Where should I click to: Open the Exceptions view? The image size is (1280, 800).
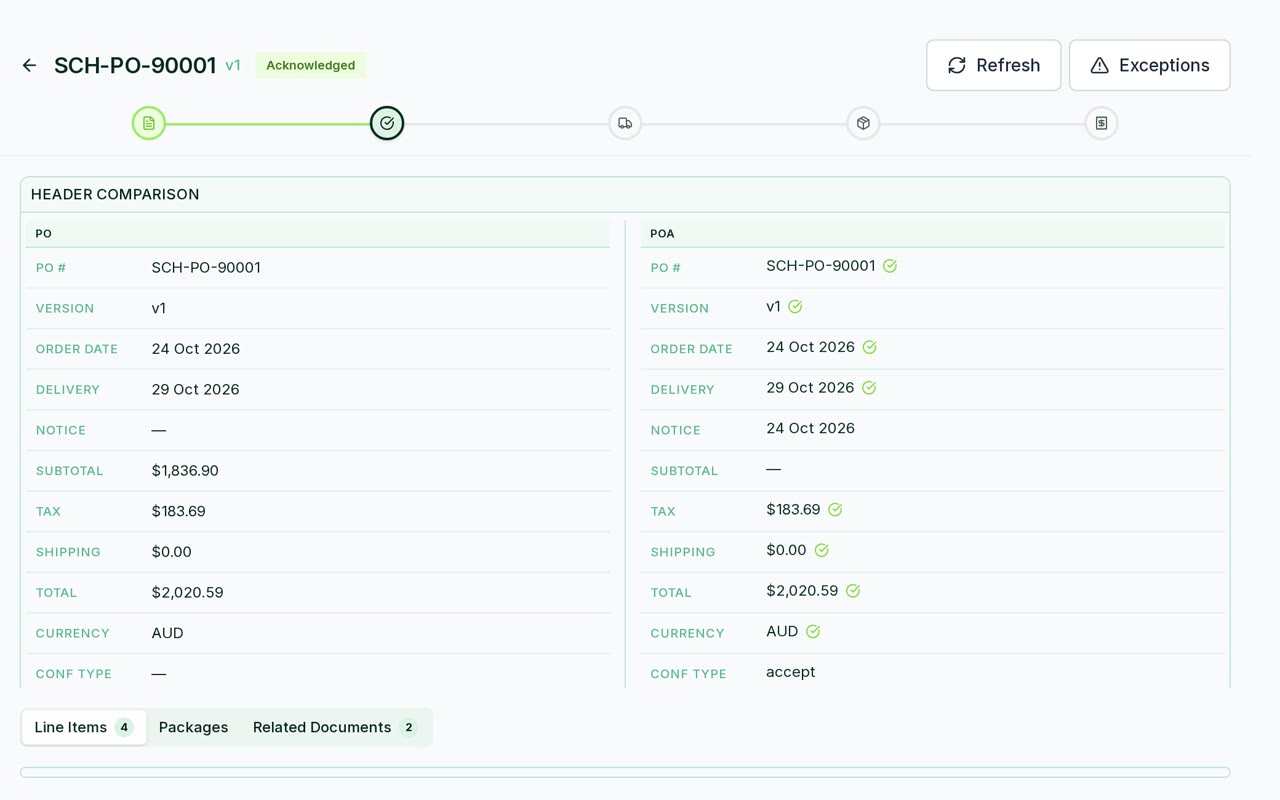point(1149,65)
